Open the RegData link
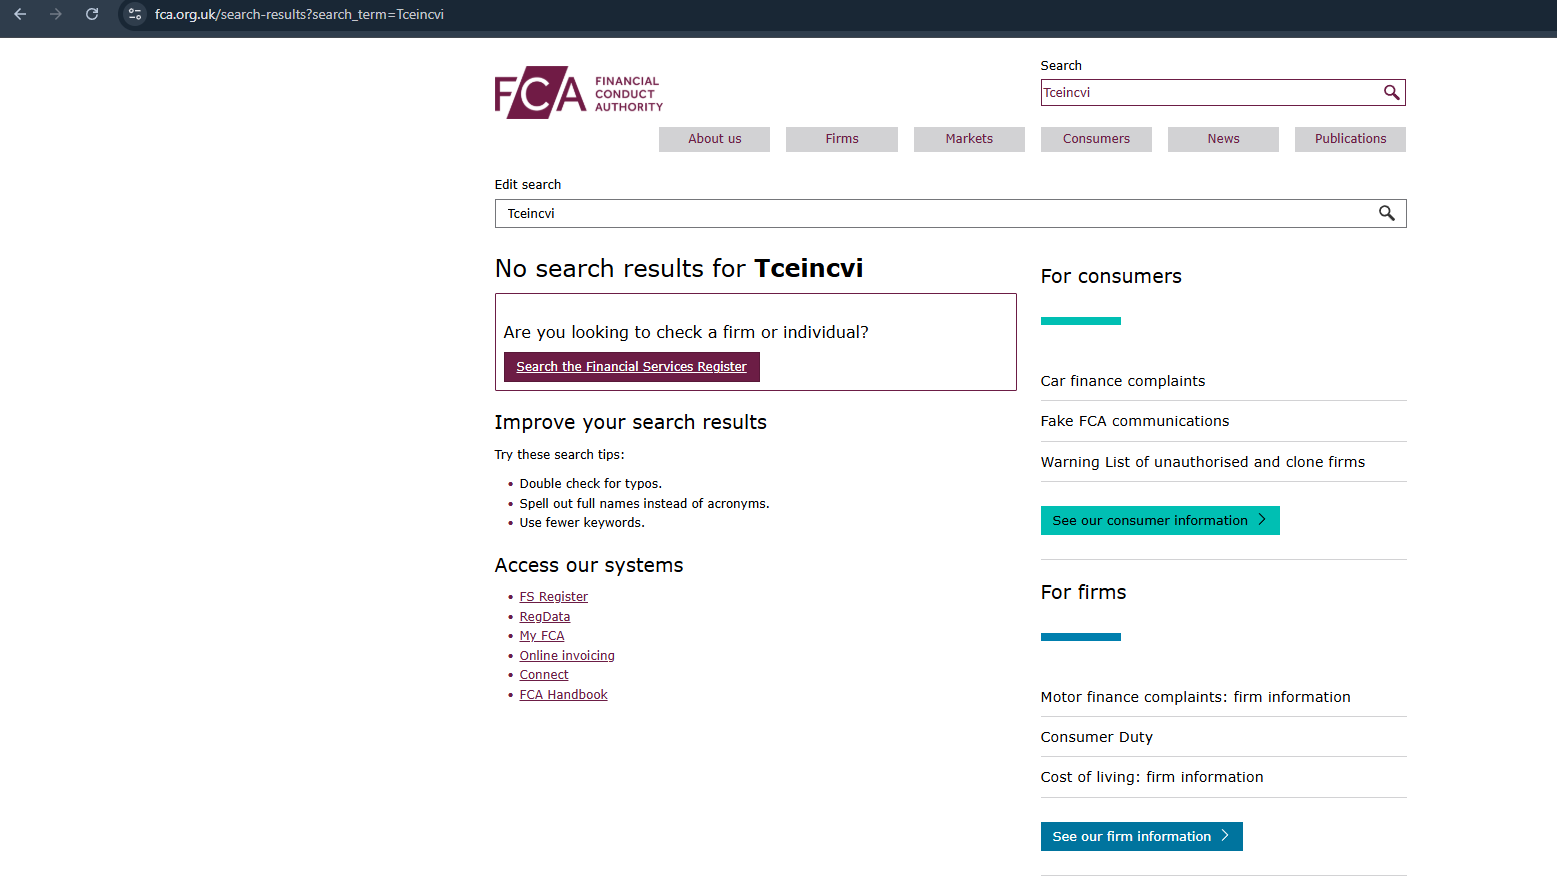Image resolution: width=1557 pixels, height=881 pixels. [x=545, y=617]
